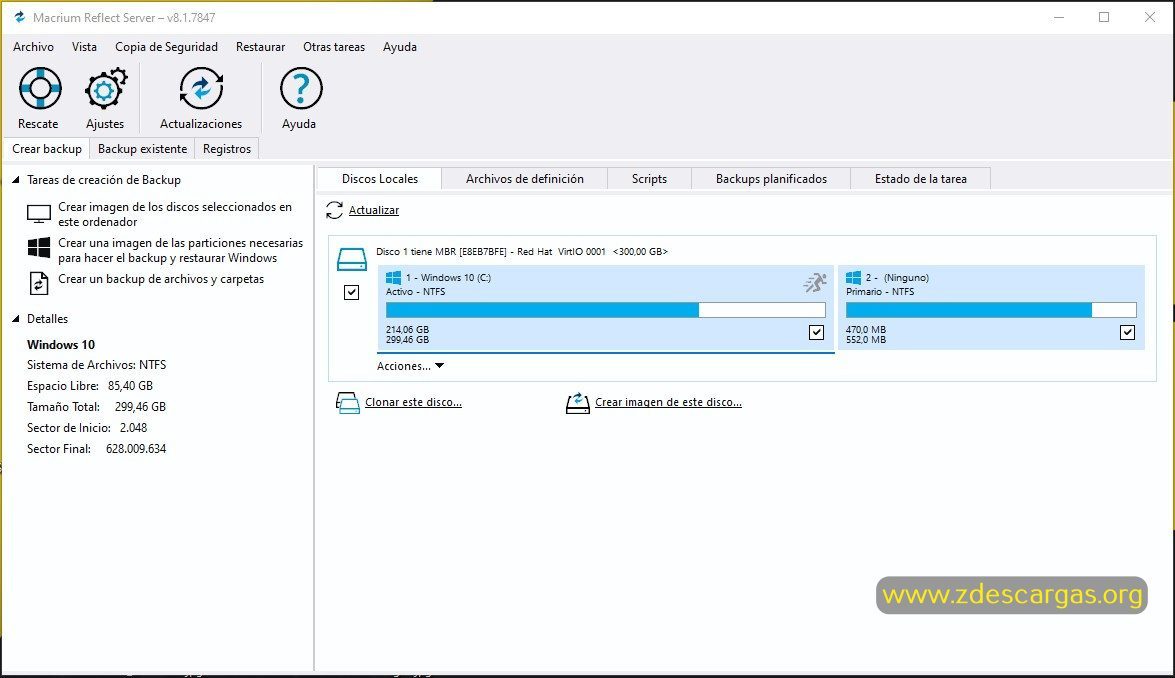Click the Crear imagen de este disco icon
This screenshot has height=678, width=1175.
pyautogui.click(x=578, y=402)
